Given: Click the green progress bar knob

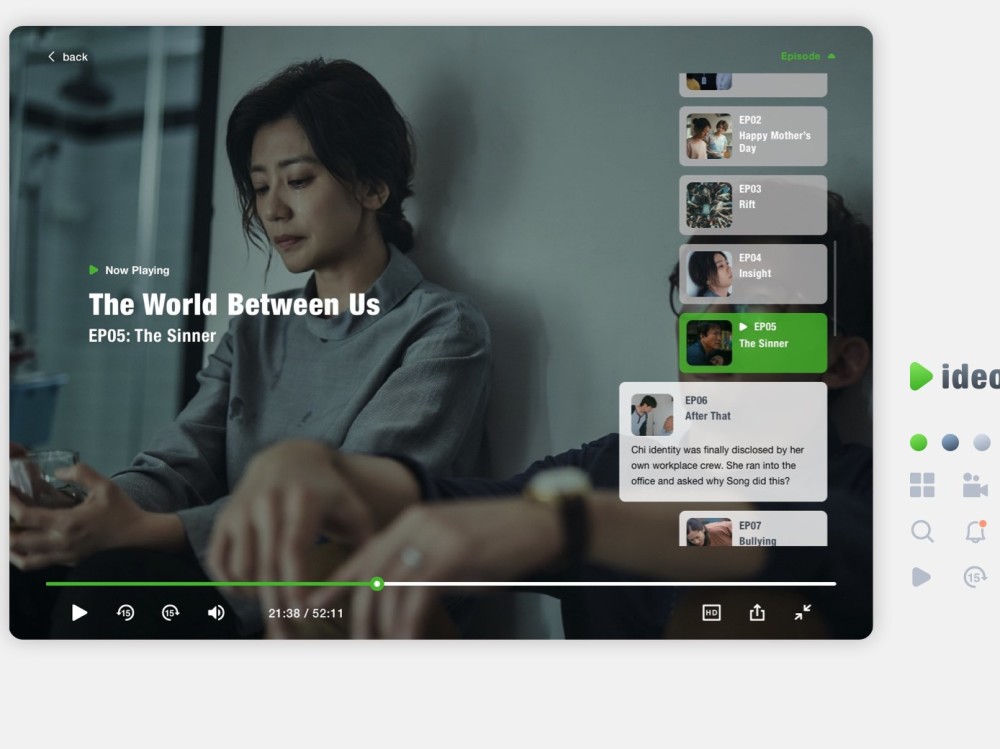Looking at the screenshot, I should (377, 584).
